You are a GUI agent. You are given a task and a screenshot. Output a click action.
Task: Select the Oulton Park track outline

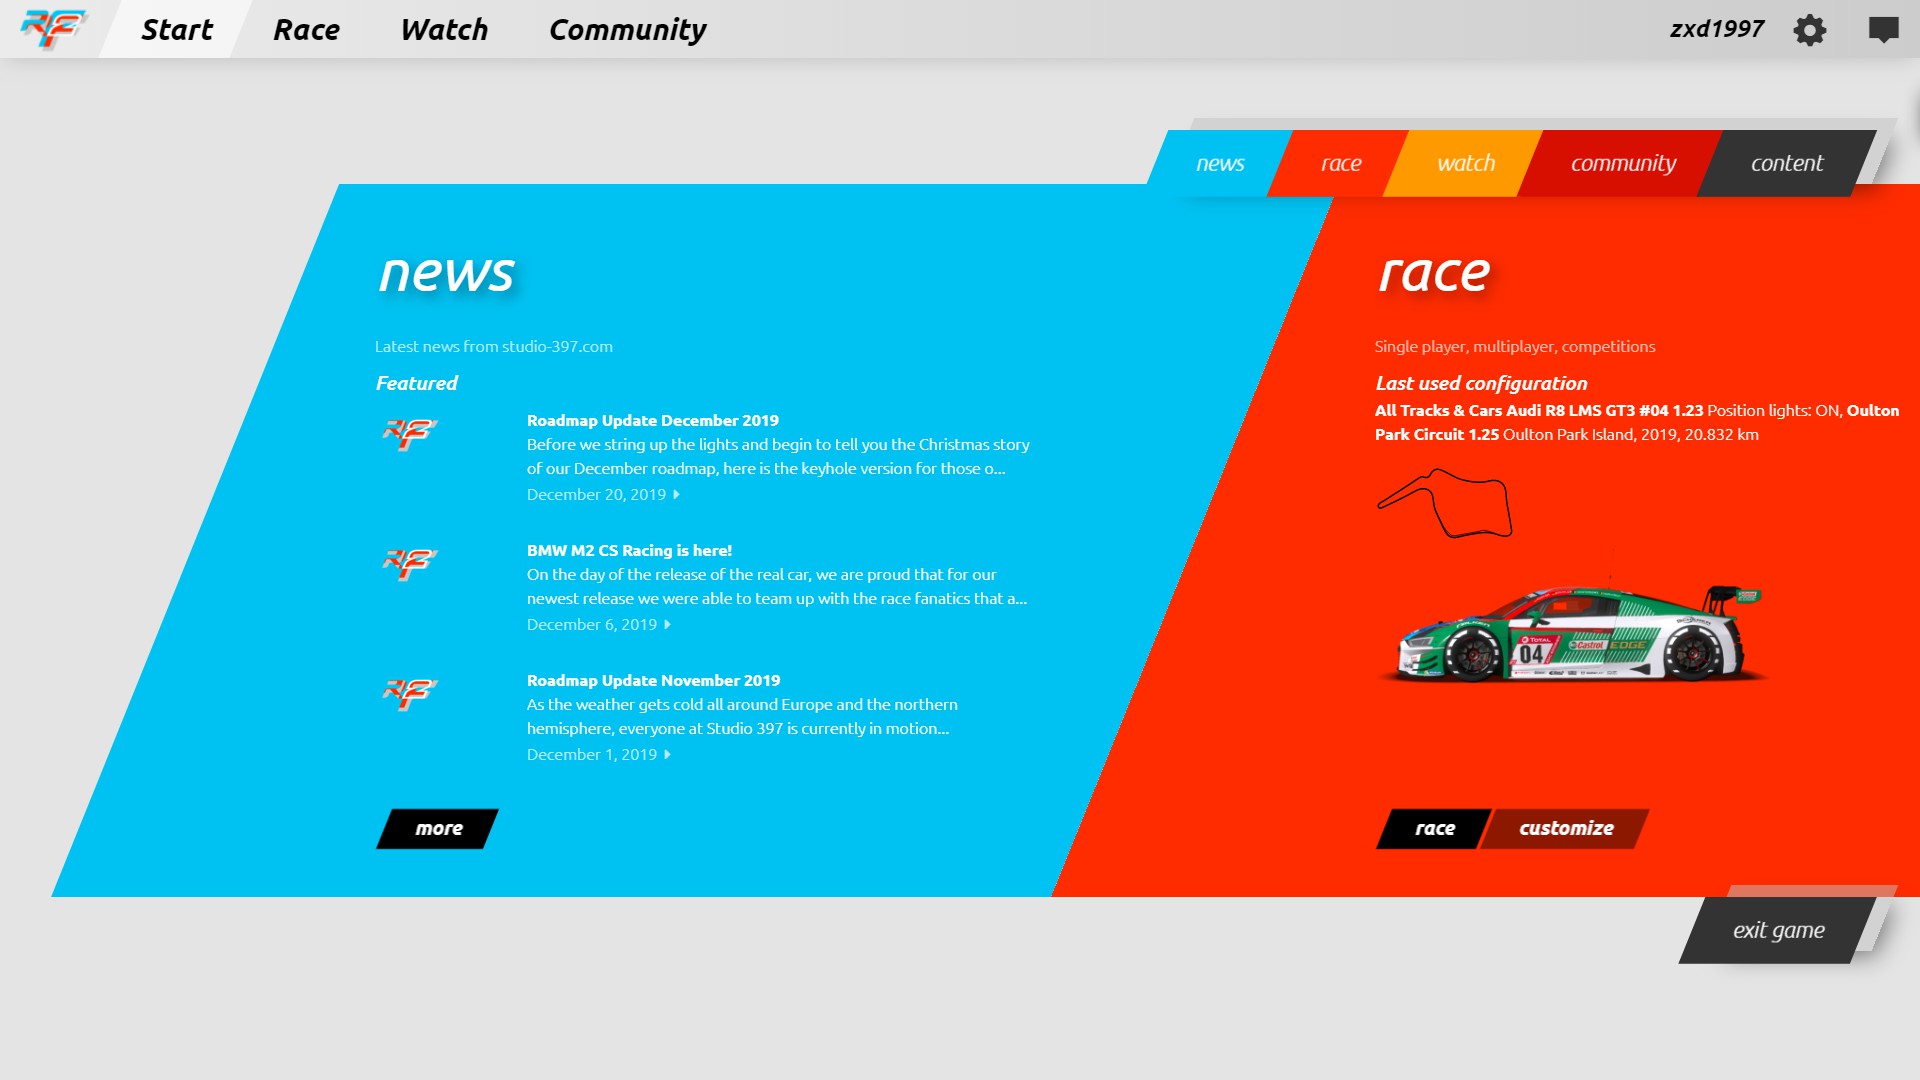point(1444,503)
